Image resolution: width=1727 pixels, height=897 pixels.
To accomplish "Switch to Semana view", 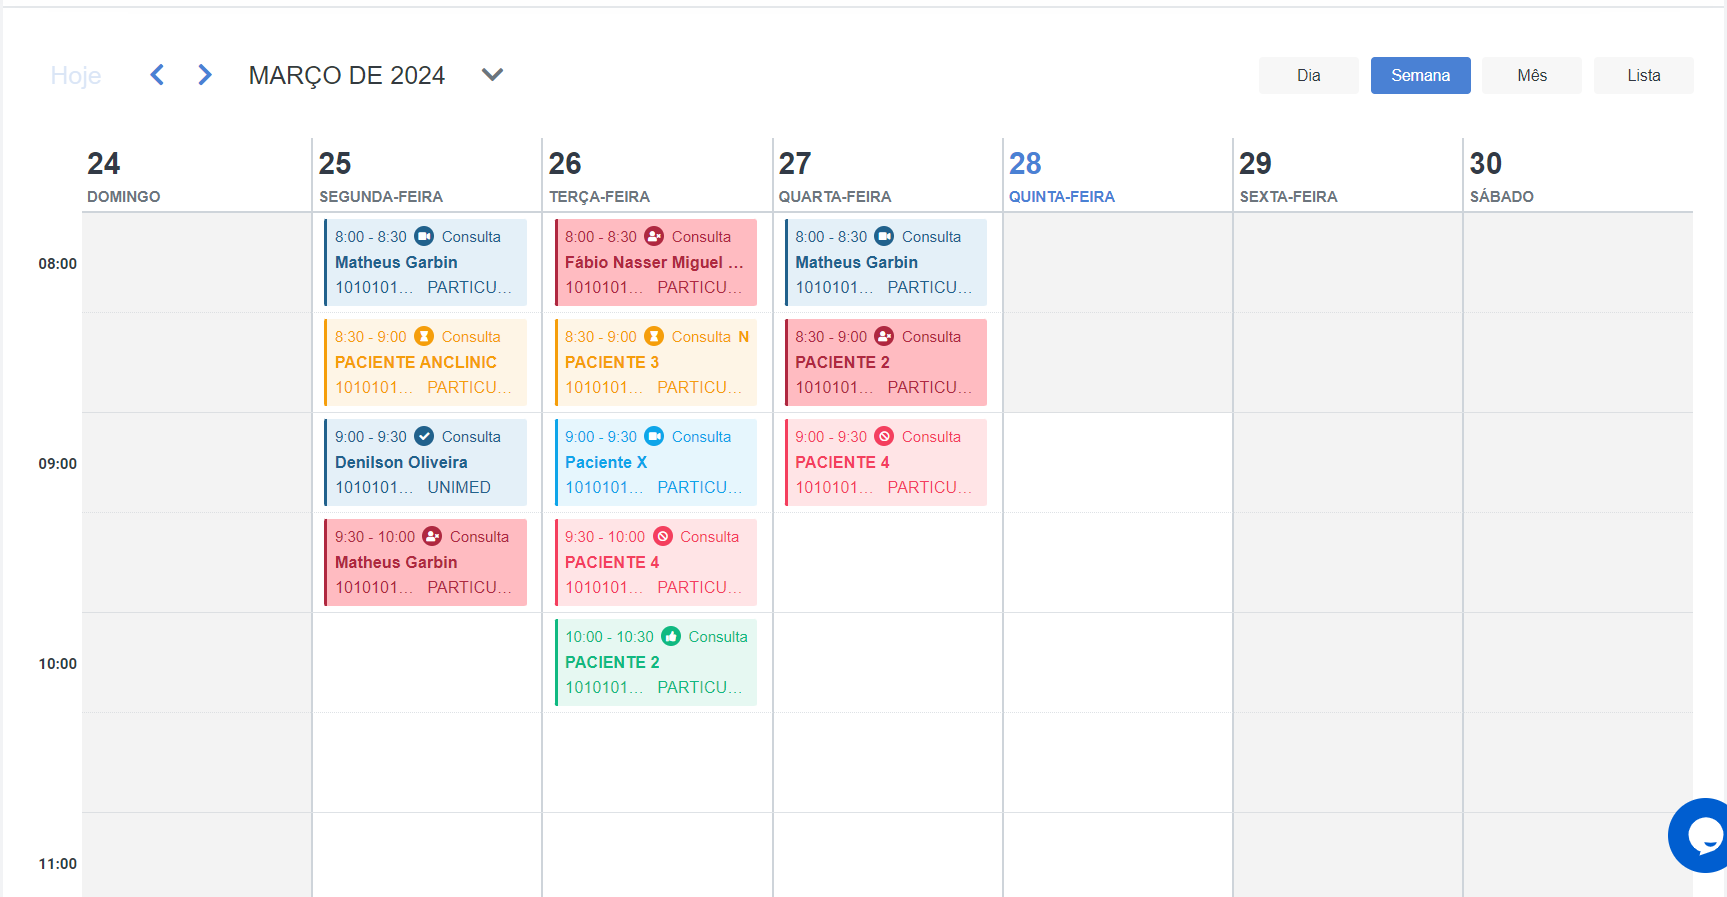I will [x=1420, y=76].
